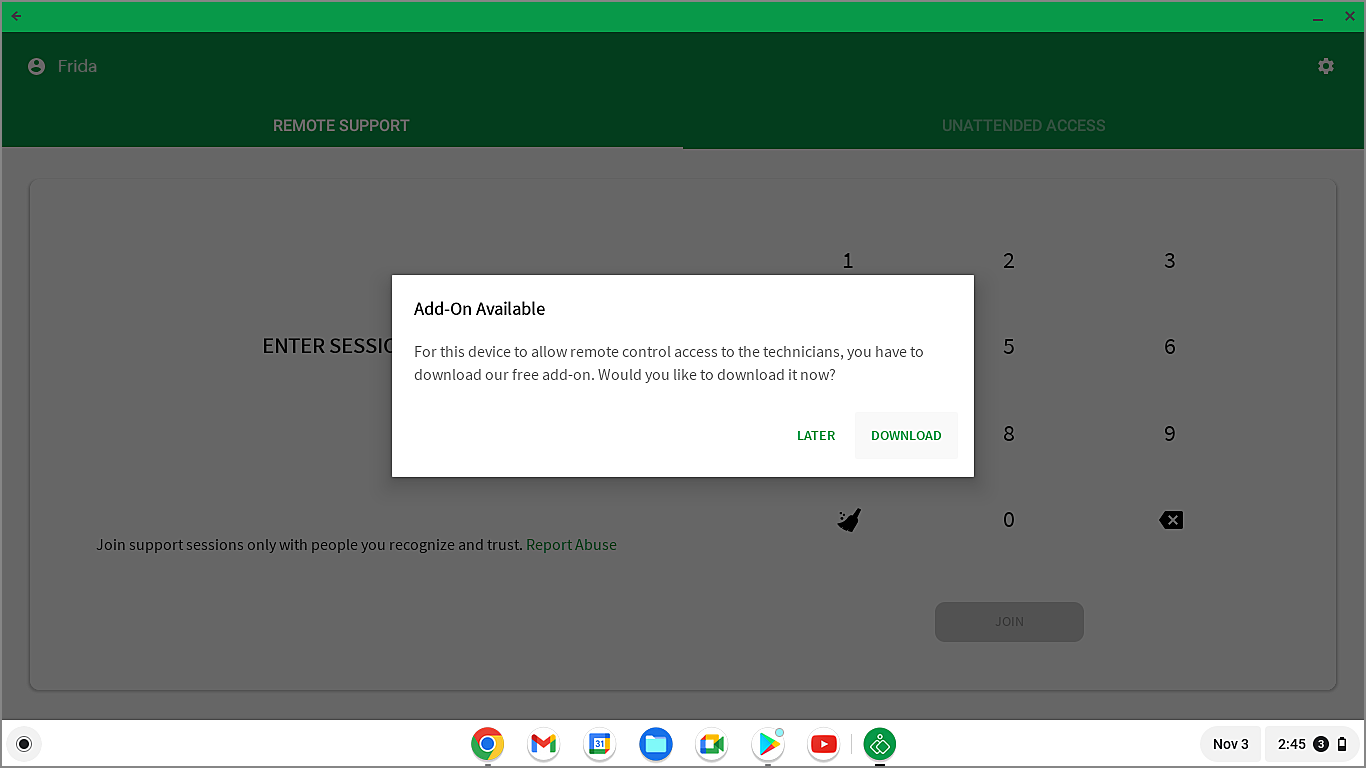The width and height of the screenshot is (1366, 768).
Task: Open the green remote support app on shelf
Action: pos(879,744)
